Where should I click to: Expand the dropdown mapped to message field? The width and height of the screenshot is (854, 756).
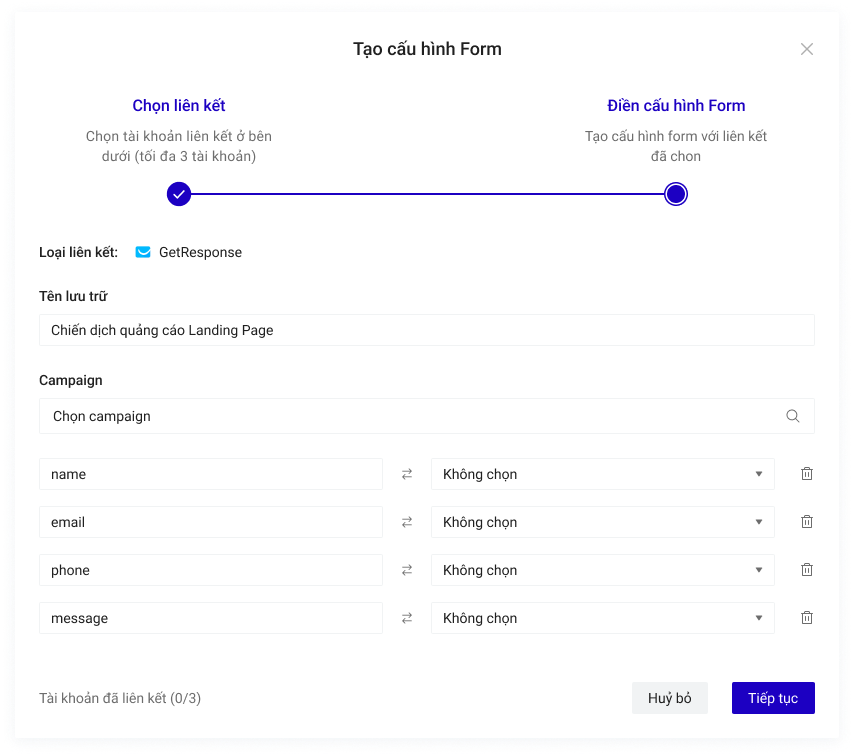click(602, 618)
